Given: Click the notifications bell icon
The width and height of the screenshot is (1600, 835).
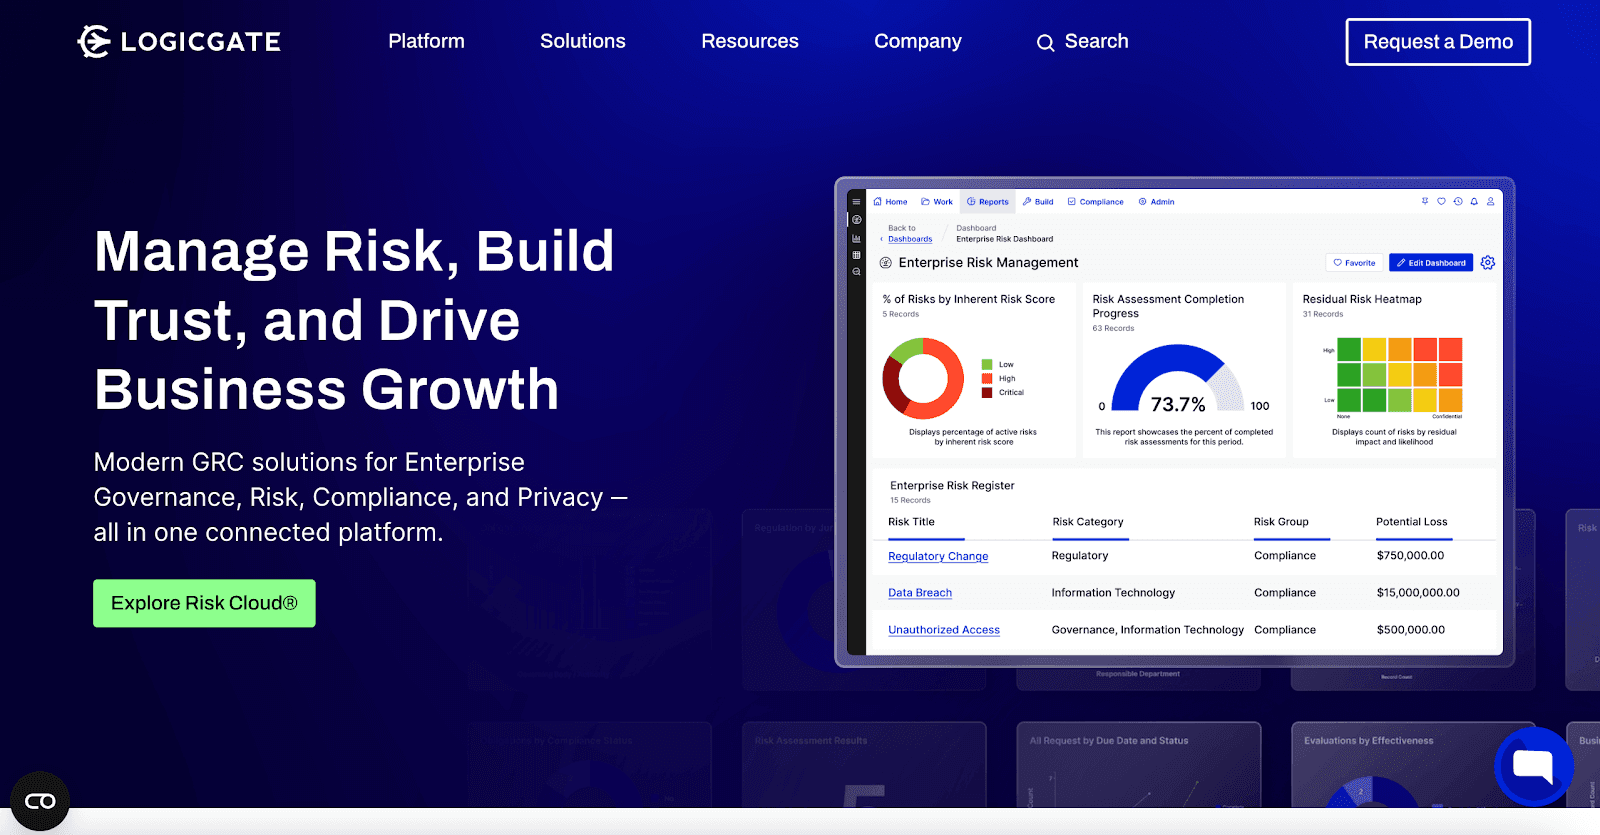Looking at the screenshot, I should (1474, 201).
